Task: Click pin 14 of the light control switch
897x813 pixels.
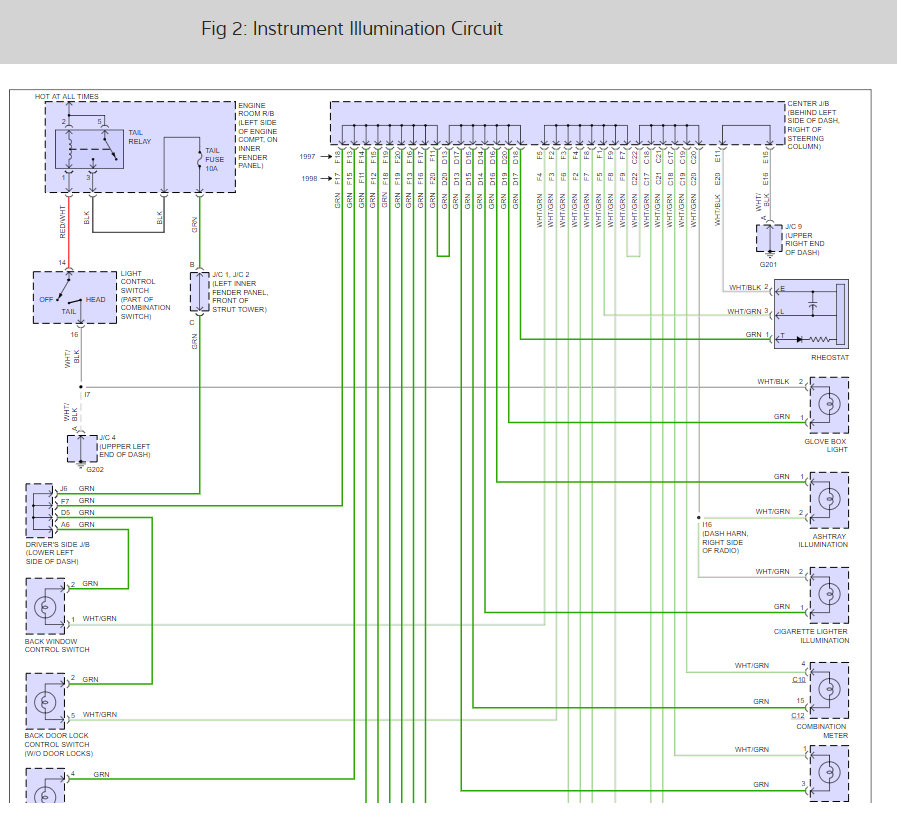Action: pos(62,263)
